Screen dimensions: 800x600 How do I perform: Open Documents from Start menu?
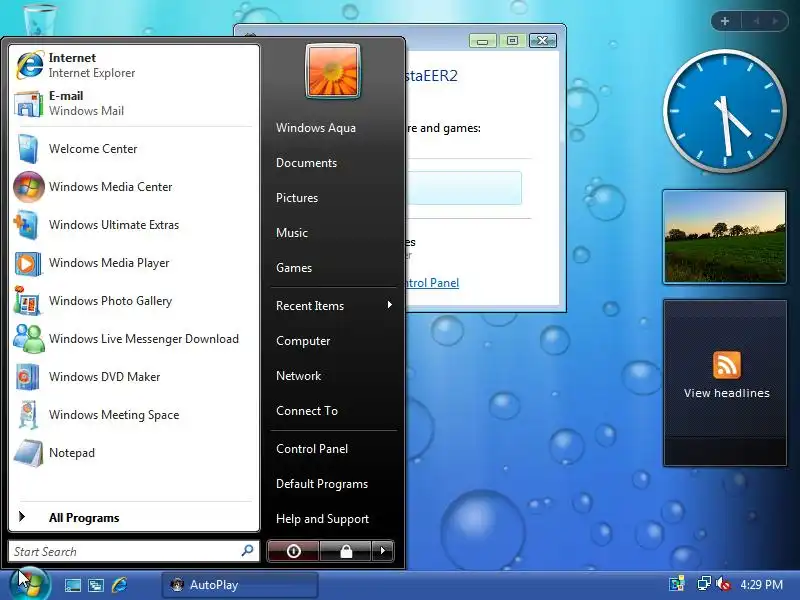tap(306, 163)
